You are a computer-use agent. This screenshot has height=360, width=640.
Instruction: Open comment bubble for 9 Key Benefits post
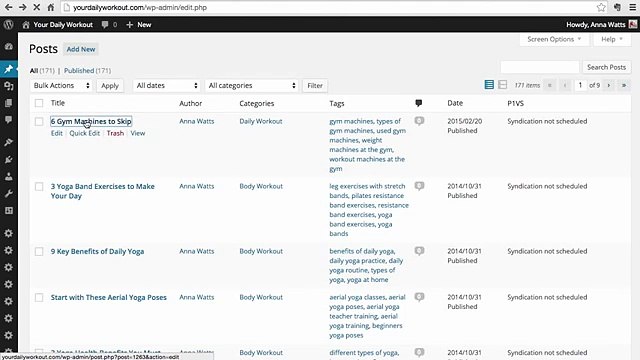coord(419,251)
